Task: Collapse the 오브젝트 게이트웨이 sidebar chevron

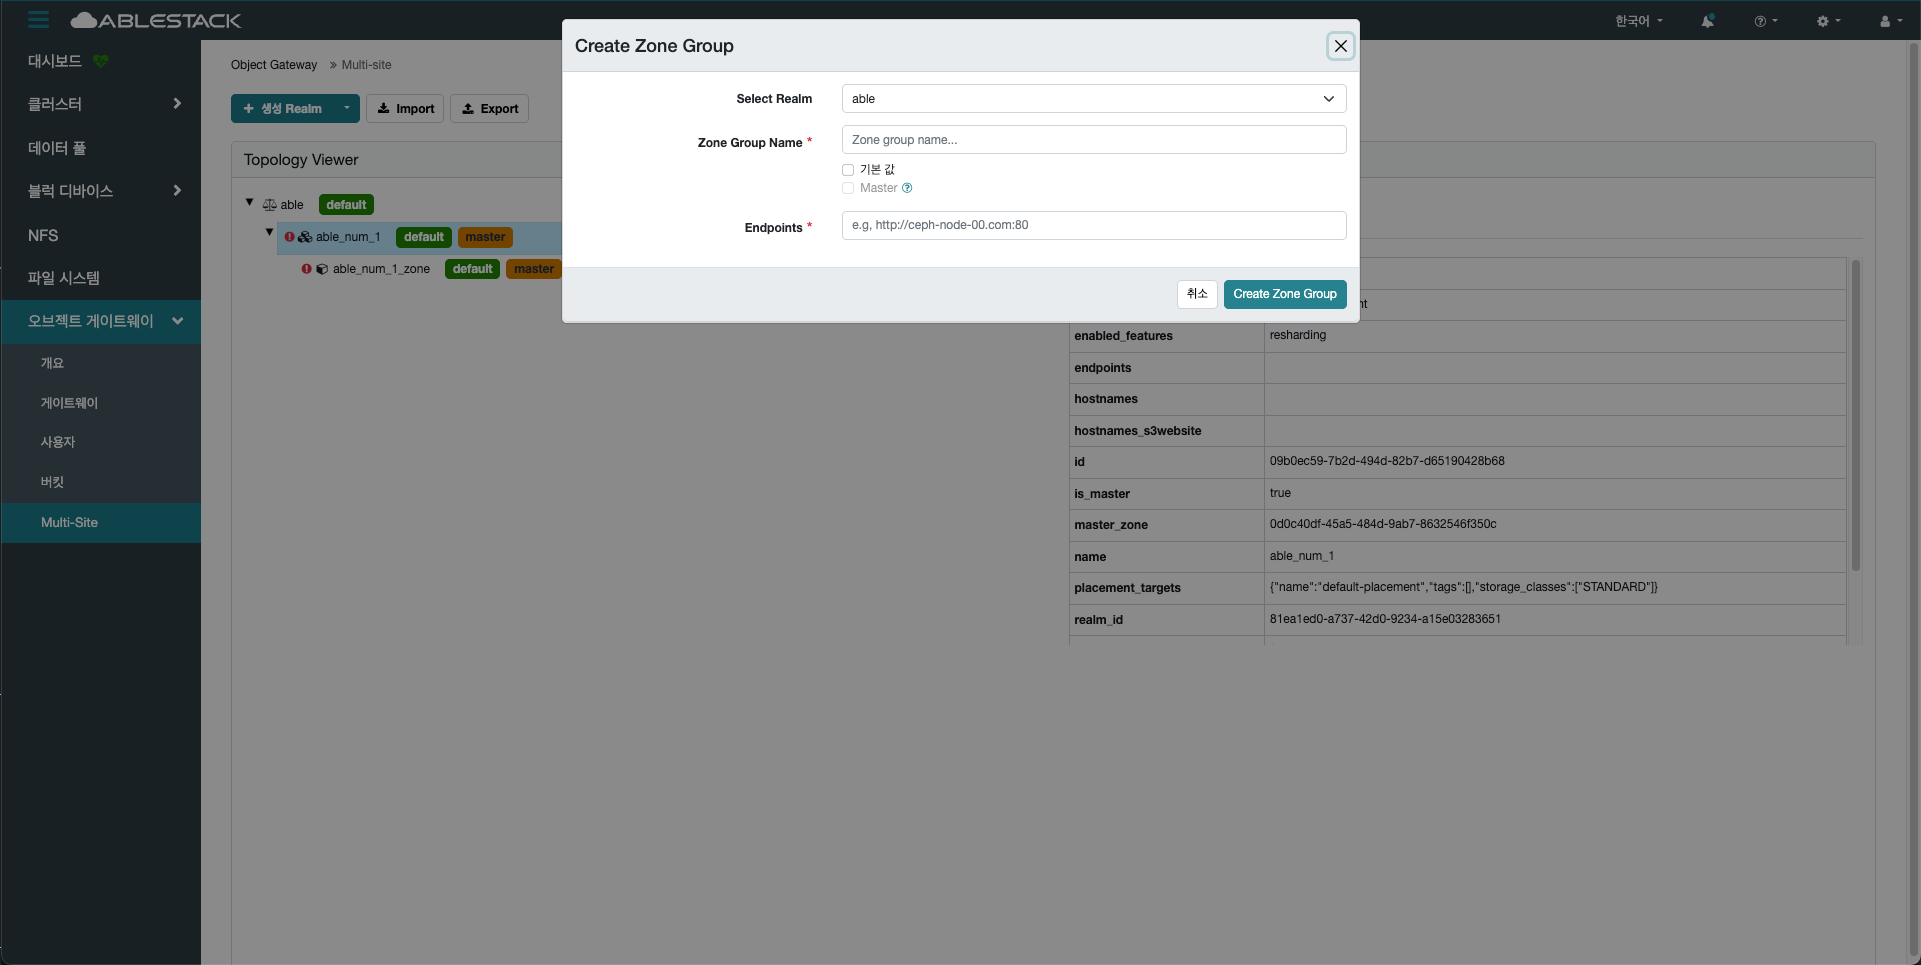Action: pyautogui.click(x=178, y=321)
